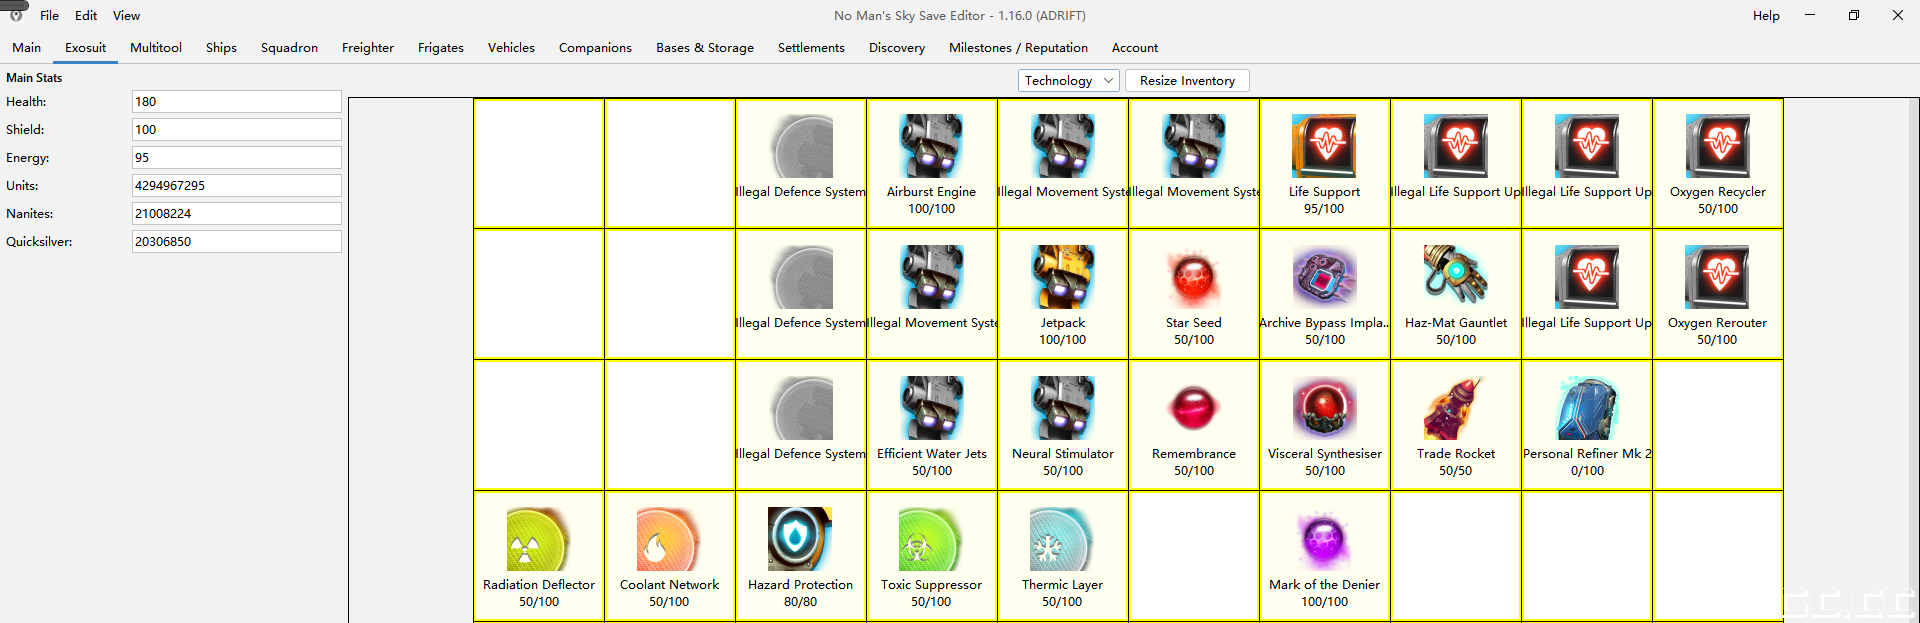Click the Resize Inventory button
Viewport: 1920px width, 623px height.
tap(1187, 81)
